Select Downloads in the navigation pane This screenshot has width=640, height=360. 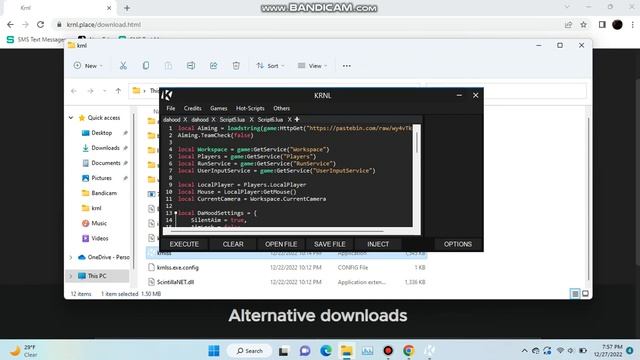tap(105, 148)
